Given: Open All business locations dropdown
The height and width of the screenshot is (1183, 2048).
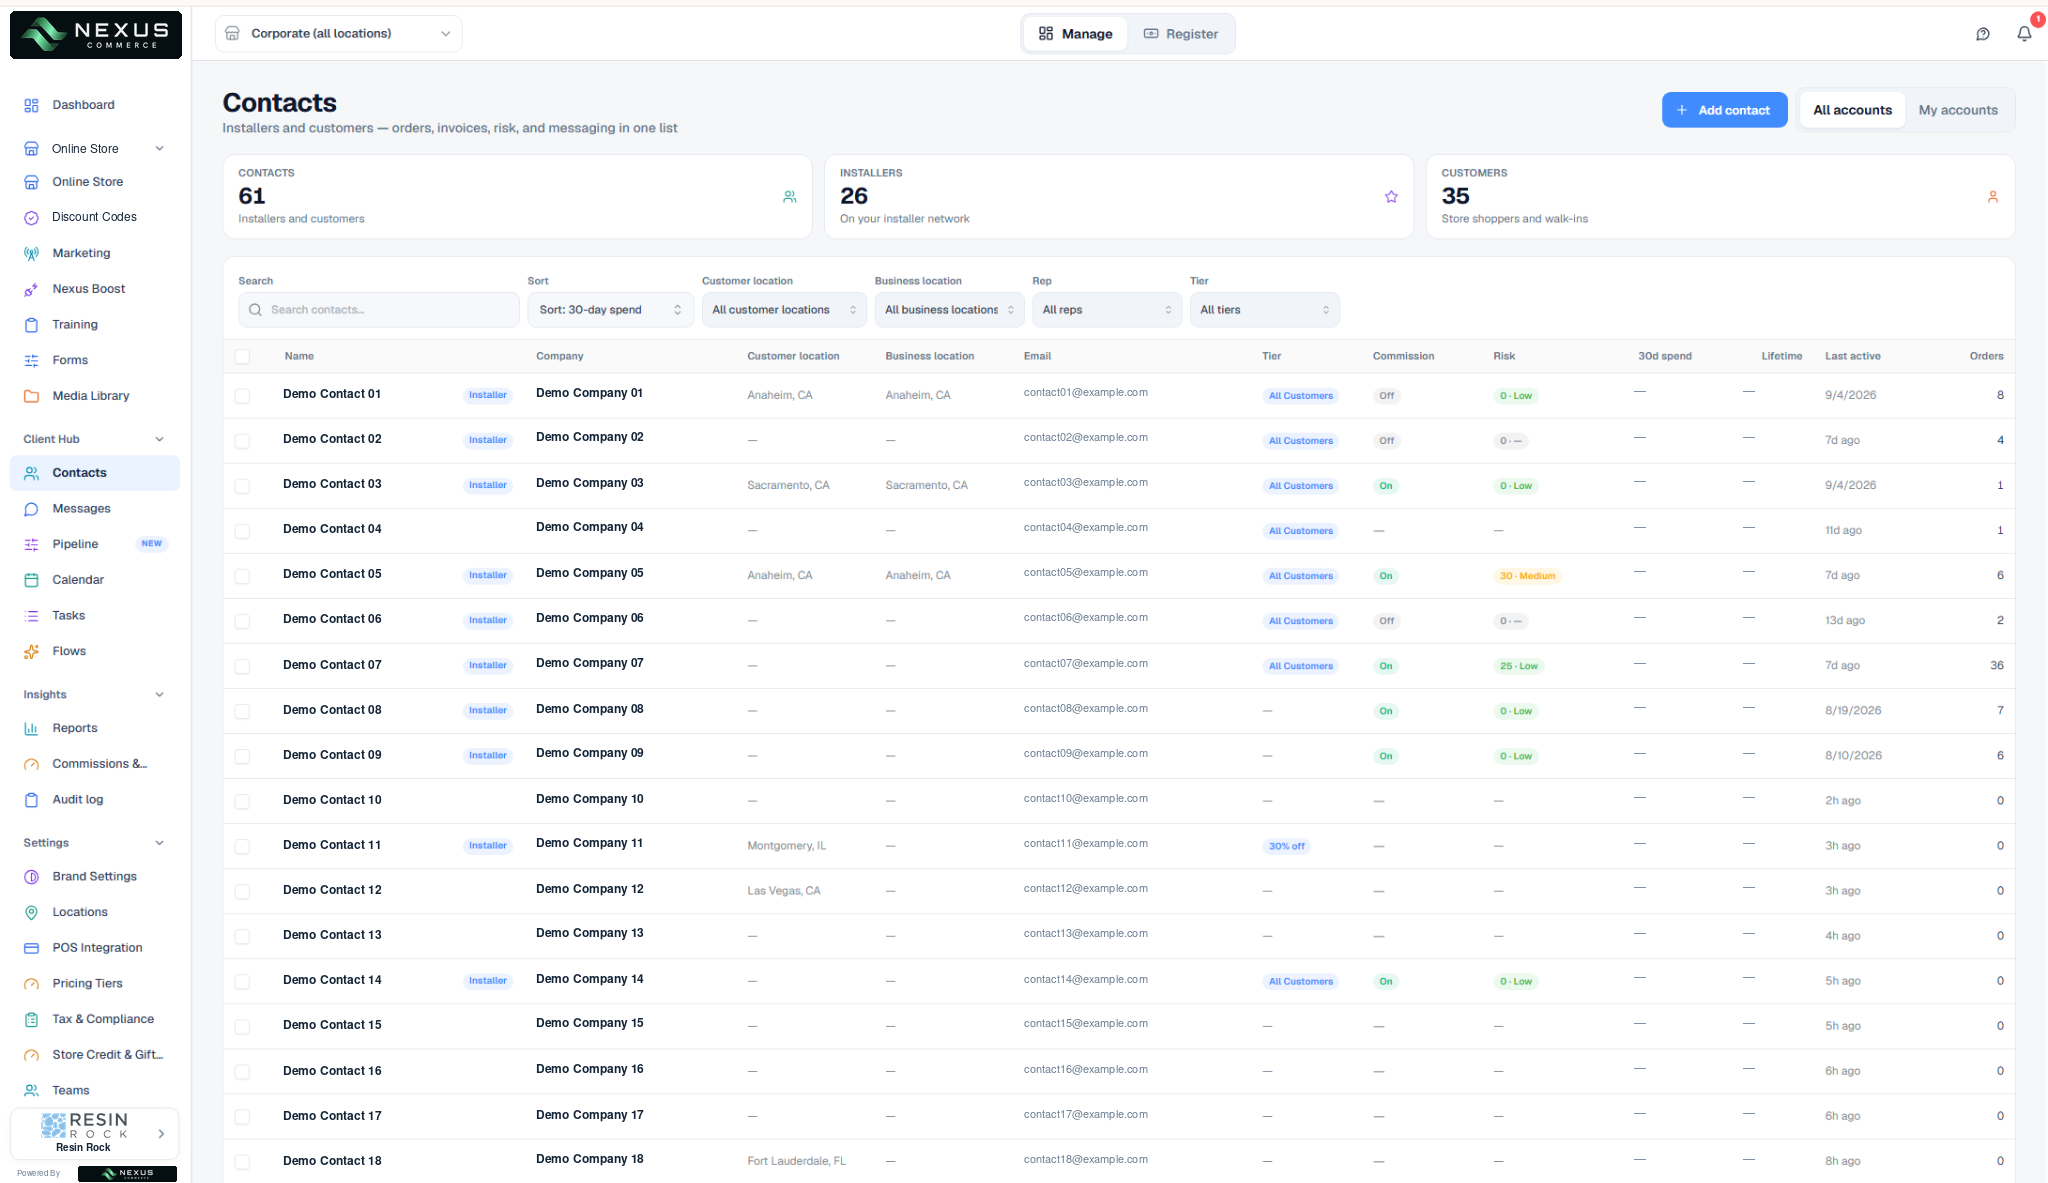Looking at the screenshot, I should coord(949,310).
